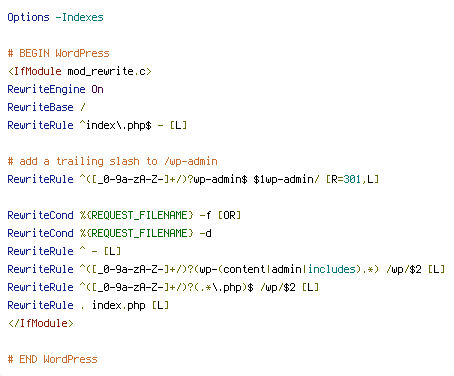The height and width of the screenshot is (376, 454).
Task: Click the '# END WordPress' comment line
Action: [52, 359]
